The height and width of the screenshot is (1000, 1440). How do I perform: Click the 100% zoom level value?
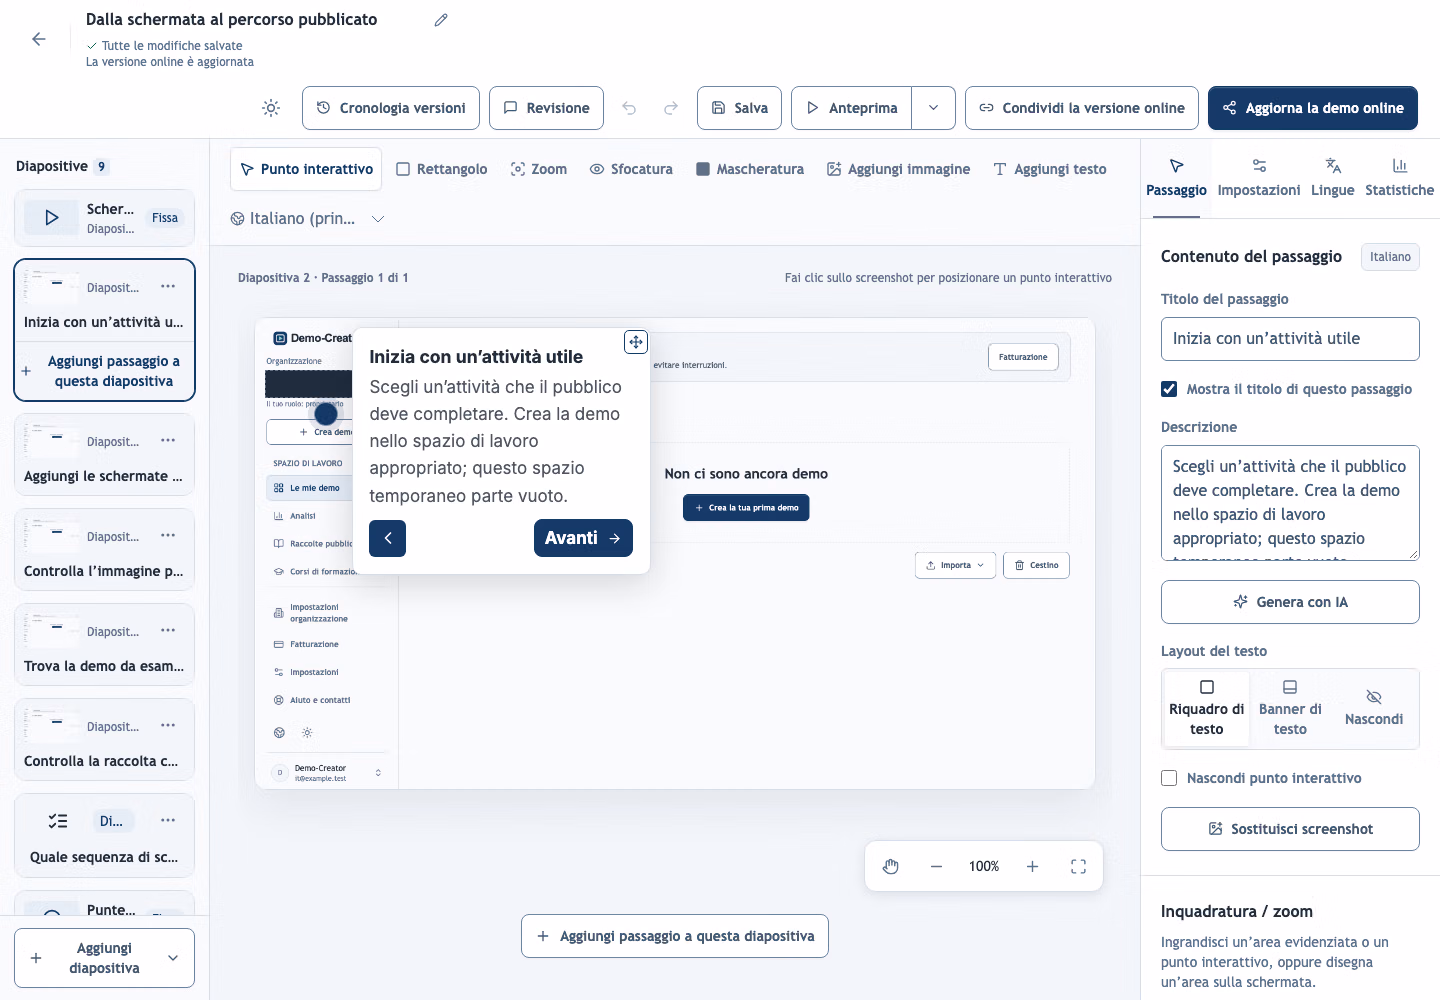(984, 866)
